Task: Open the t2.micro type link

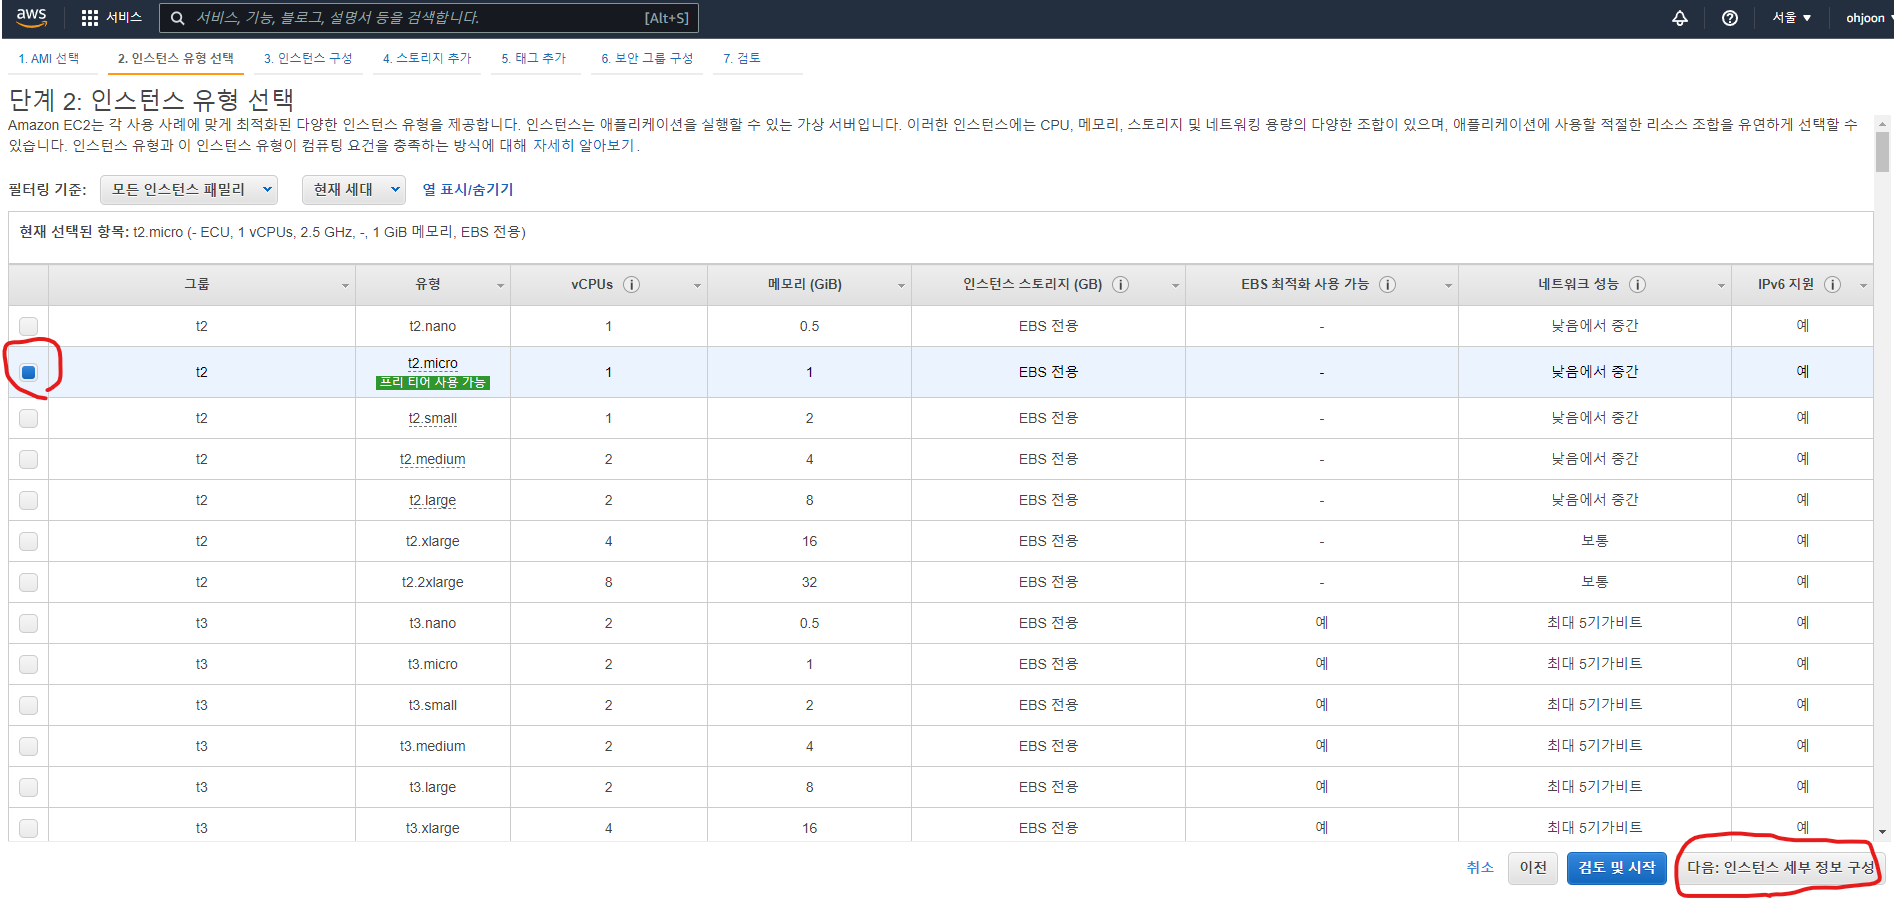Action: tap(433, 363)
